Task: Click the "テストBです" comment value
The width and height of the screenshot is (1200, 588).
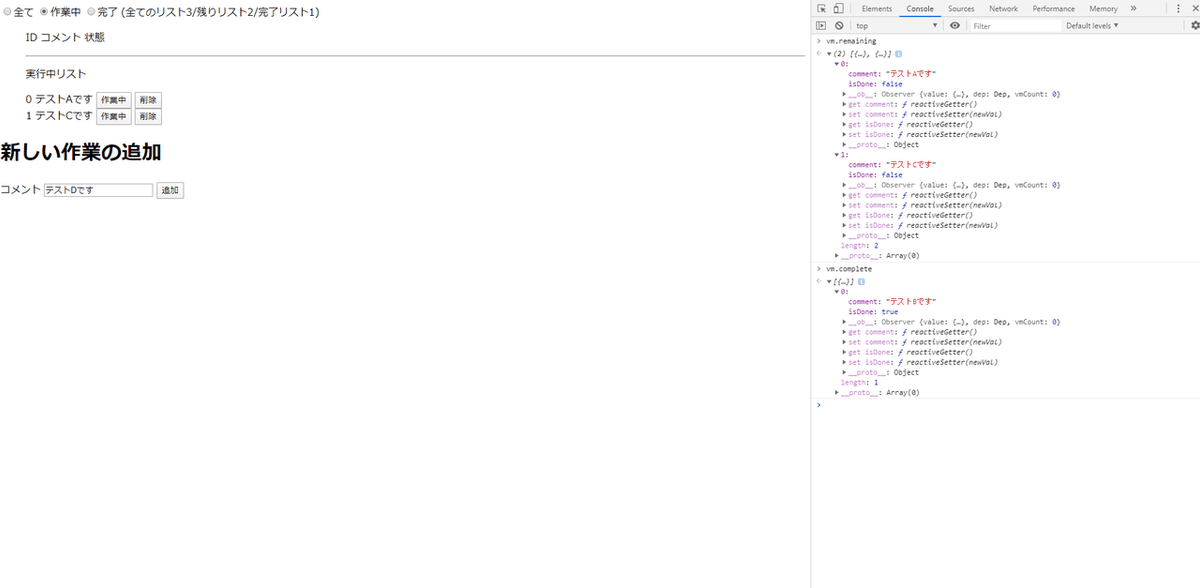Action: pos(909,301)
